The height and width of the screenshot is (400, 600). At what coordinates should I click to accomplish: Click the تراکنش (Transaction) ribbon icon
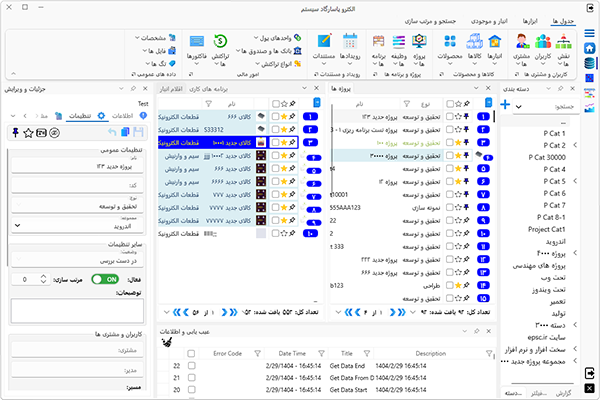click(221, 44)
